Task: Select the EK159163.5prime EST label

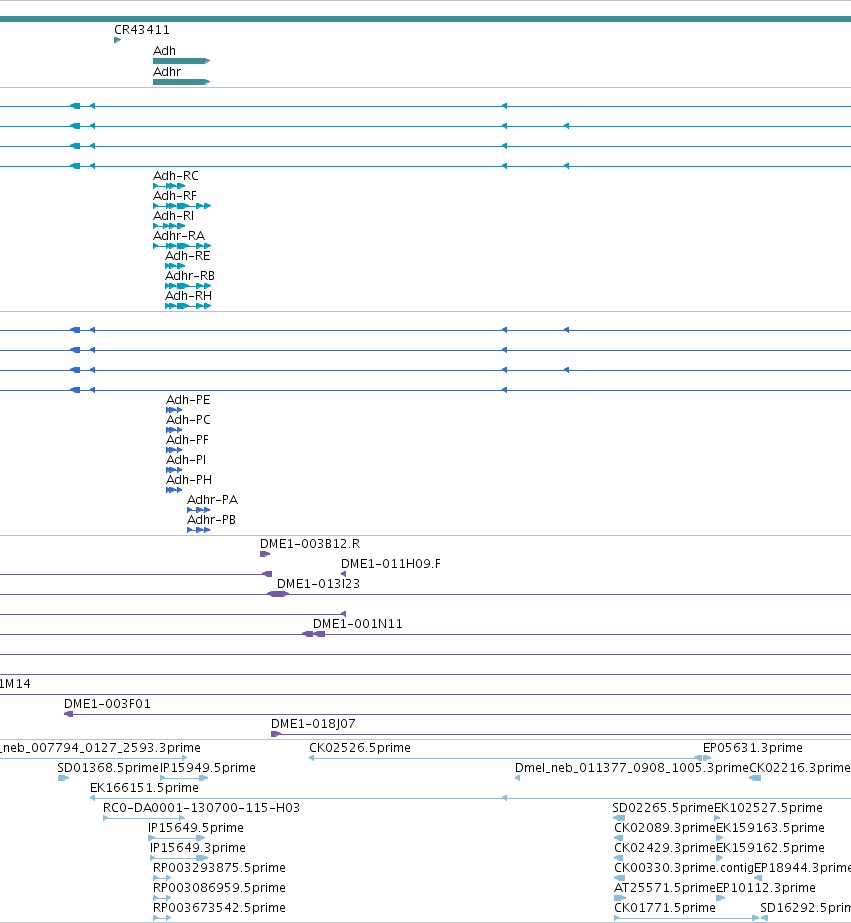Action: click(x=770, y=828)
